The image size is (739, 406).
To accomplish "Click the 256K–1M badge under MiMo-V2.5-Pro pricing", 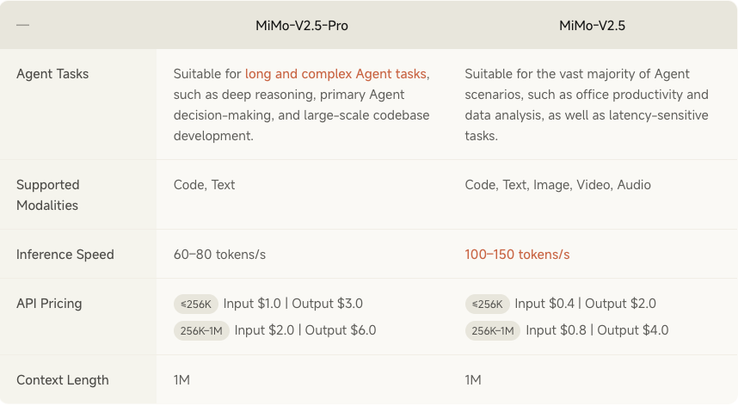I will tap(201, 331).
